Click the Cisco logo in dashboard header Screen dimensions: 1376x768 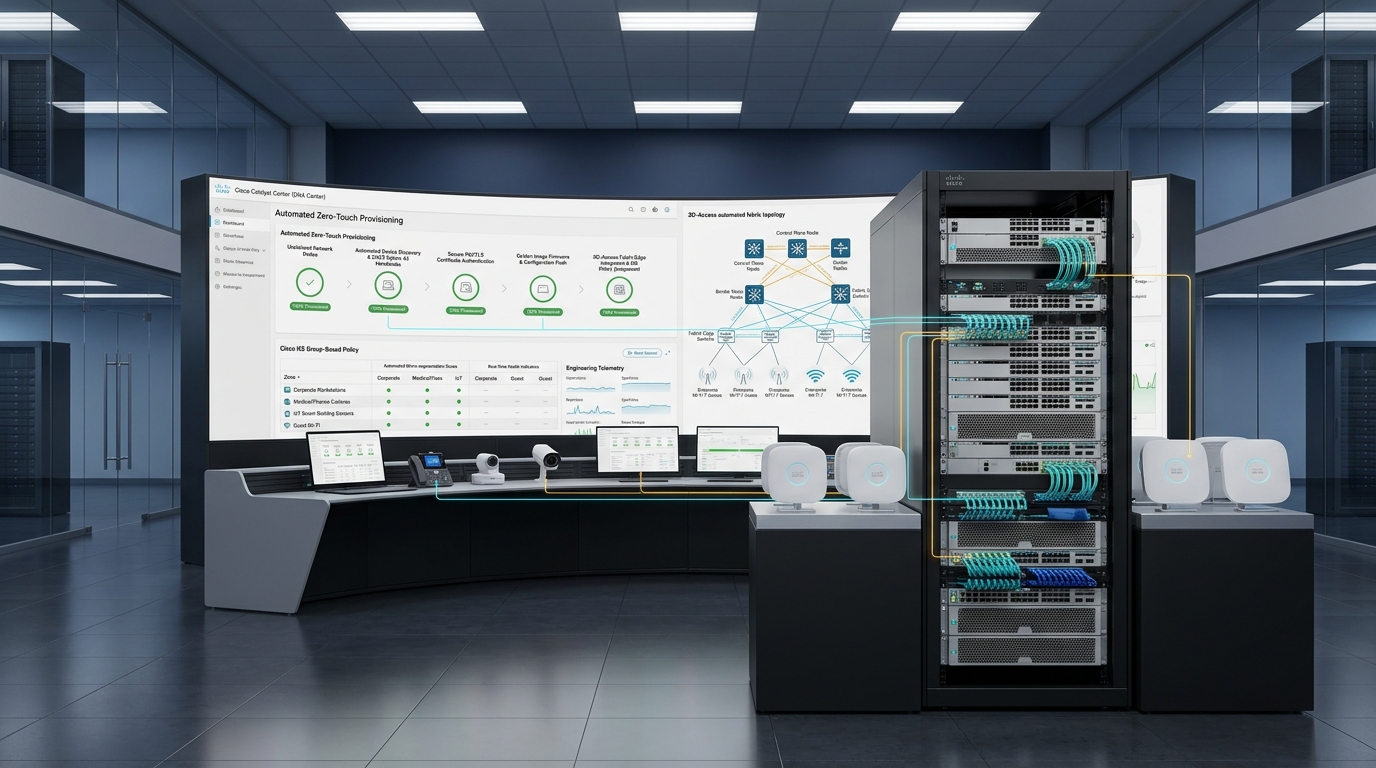click(x=222, y=188)
